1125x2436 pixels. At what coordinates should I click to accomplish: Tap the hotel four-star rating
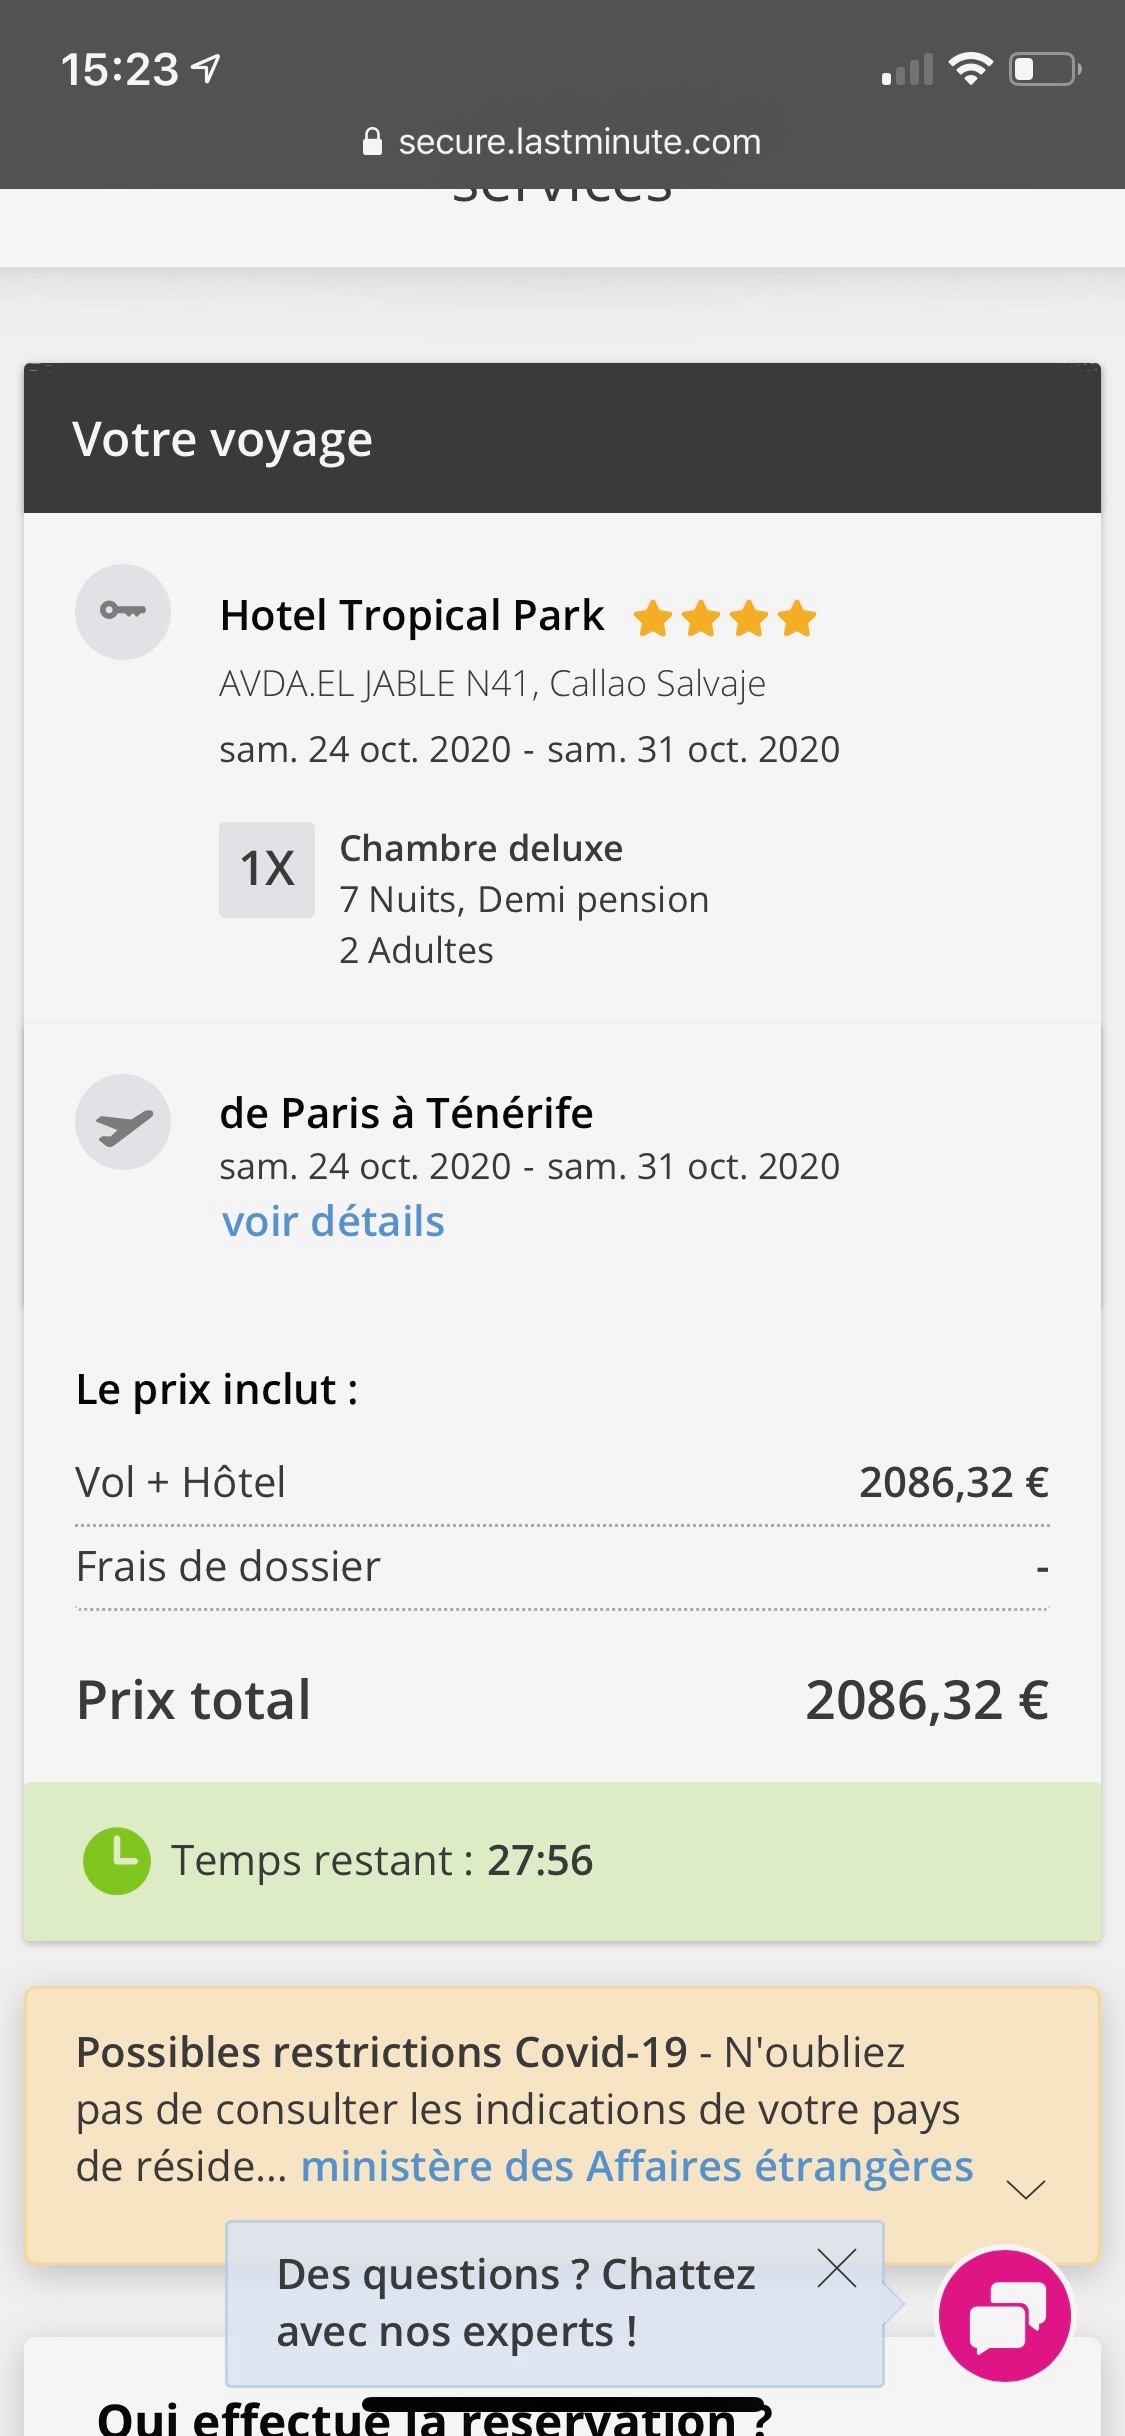coord(725,618)
